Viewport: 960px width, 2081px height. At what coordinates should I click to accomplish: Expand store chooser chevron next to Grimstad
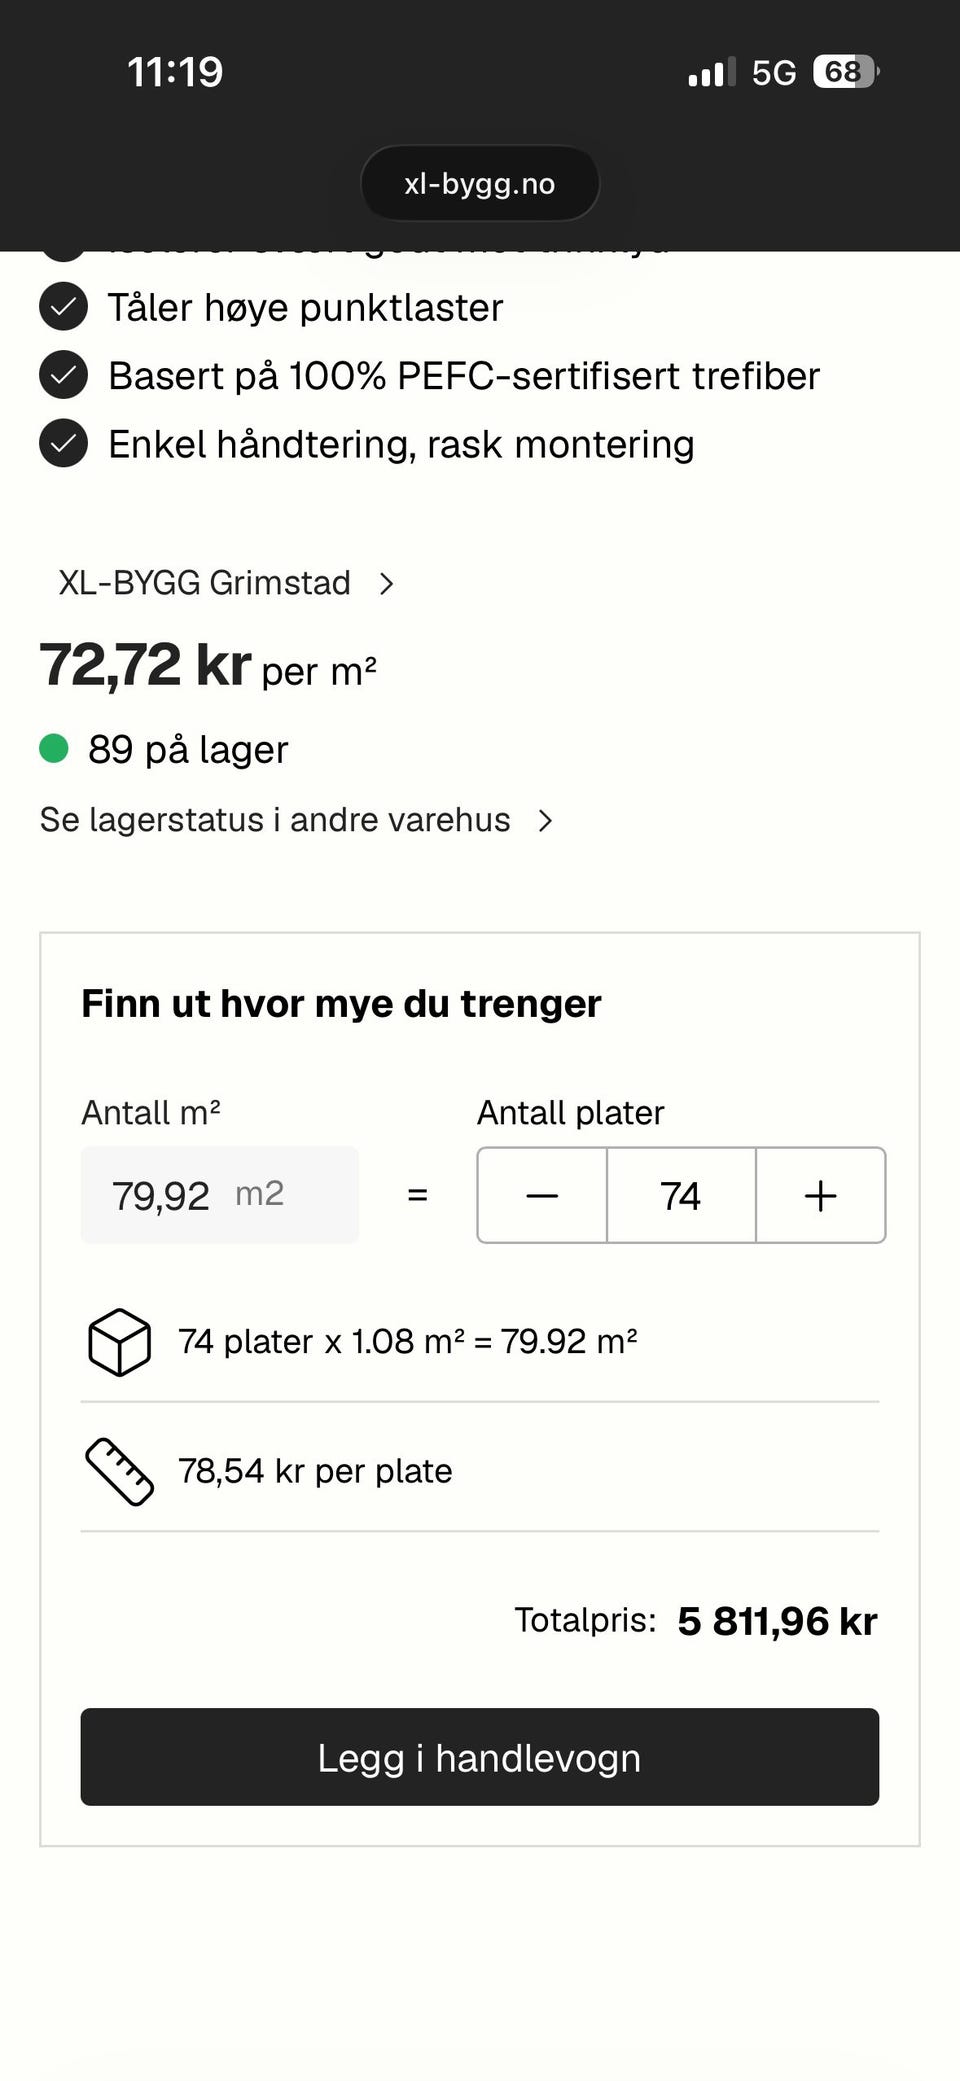click(387, 583)
